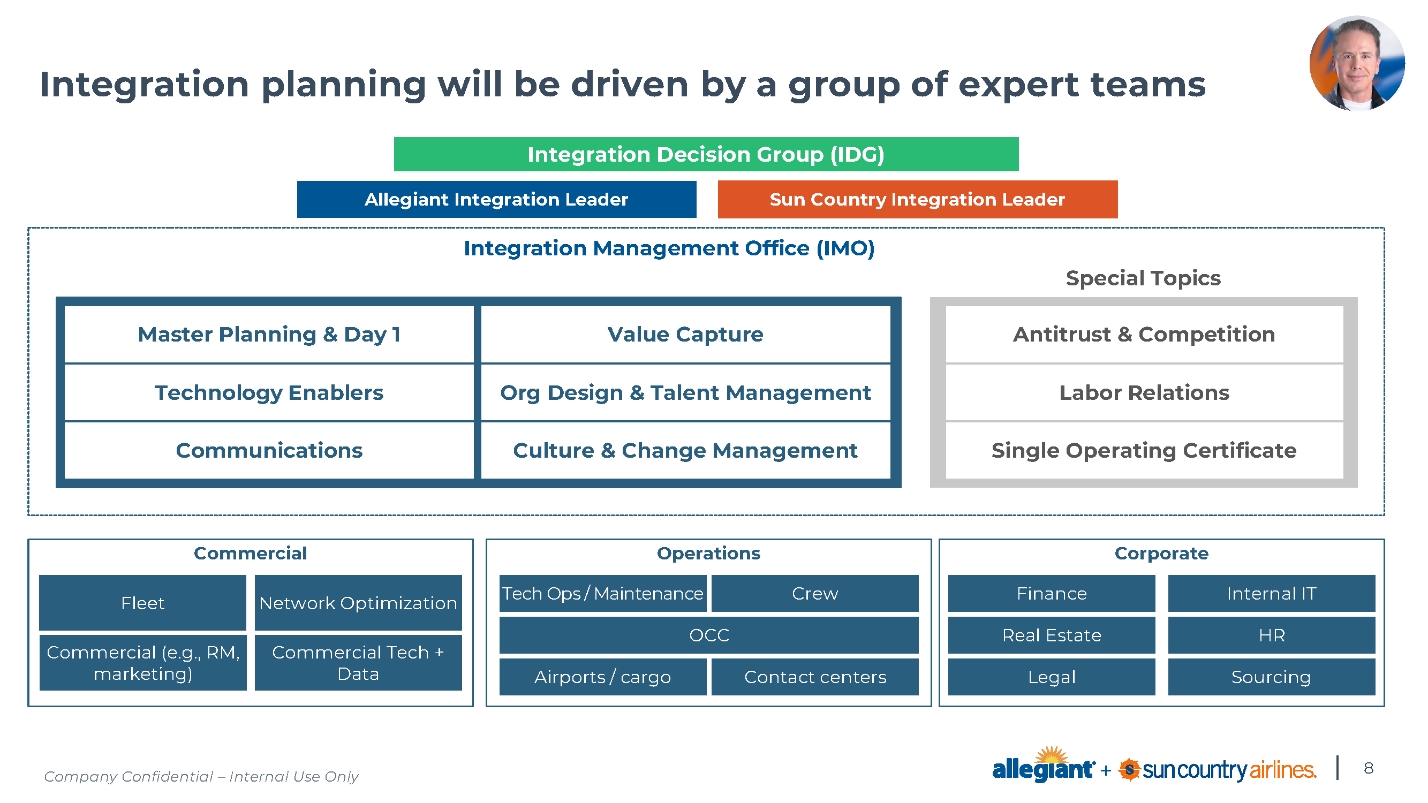The width and height of the screenshot is (1428, 803).
Task: Select the Technology Enablers cell
Action: (x=269, y=393)
